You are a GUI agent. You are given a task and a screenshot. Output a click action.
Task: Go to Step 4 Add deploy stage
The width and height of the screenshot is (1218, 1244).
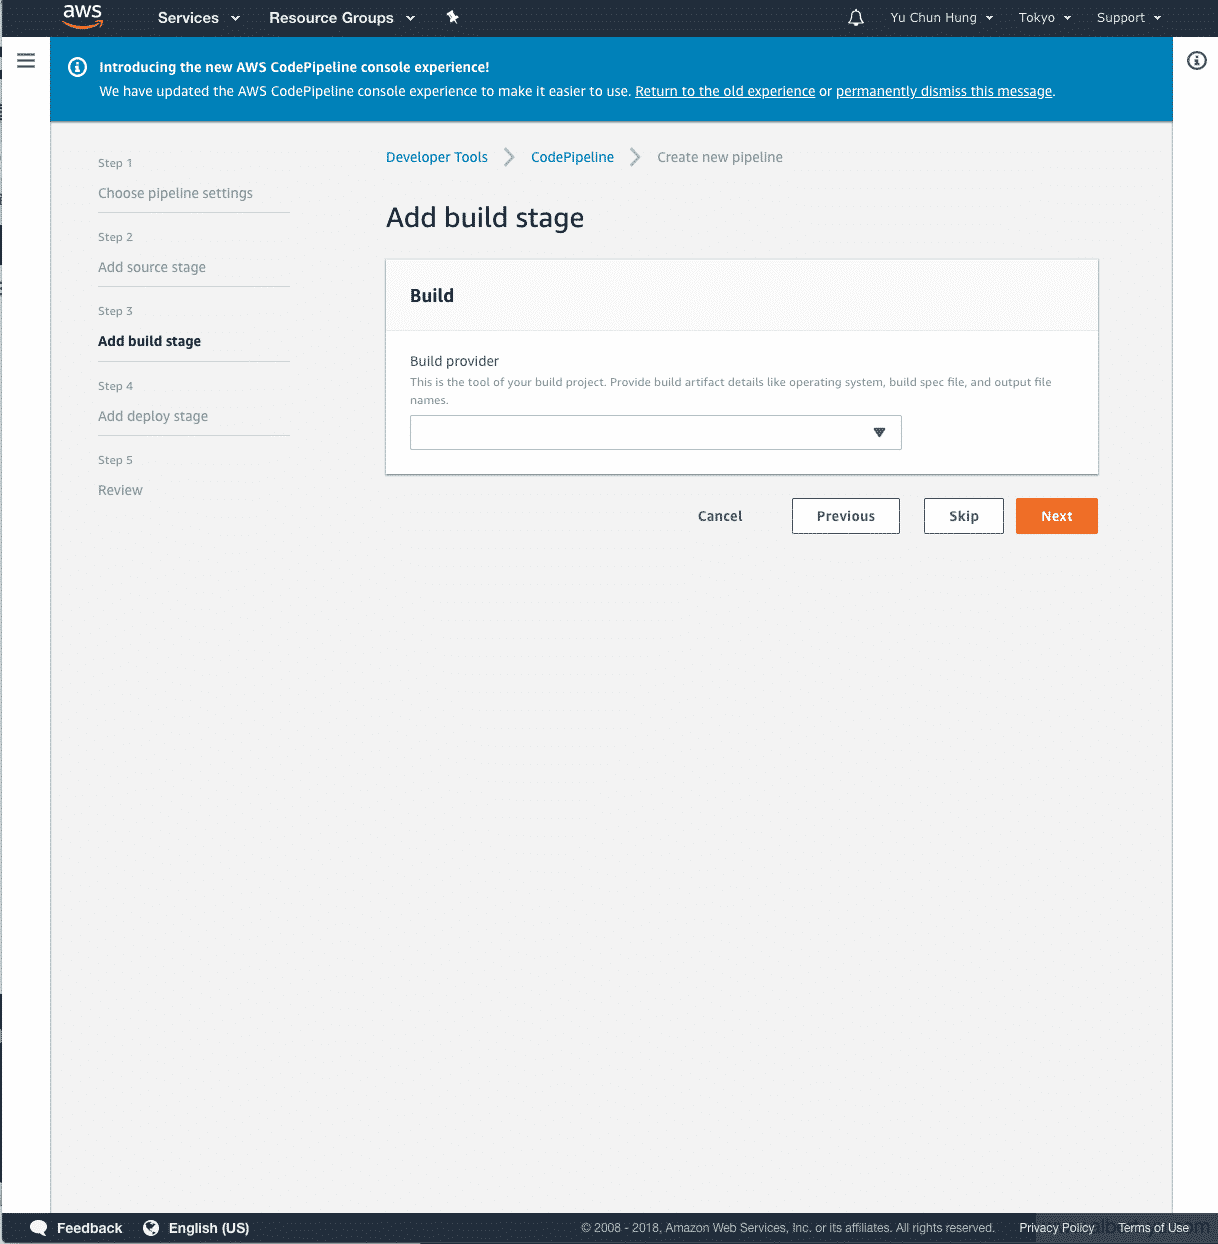click(153, 416)
